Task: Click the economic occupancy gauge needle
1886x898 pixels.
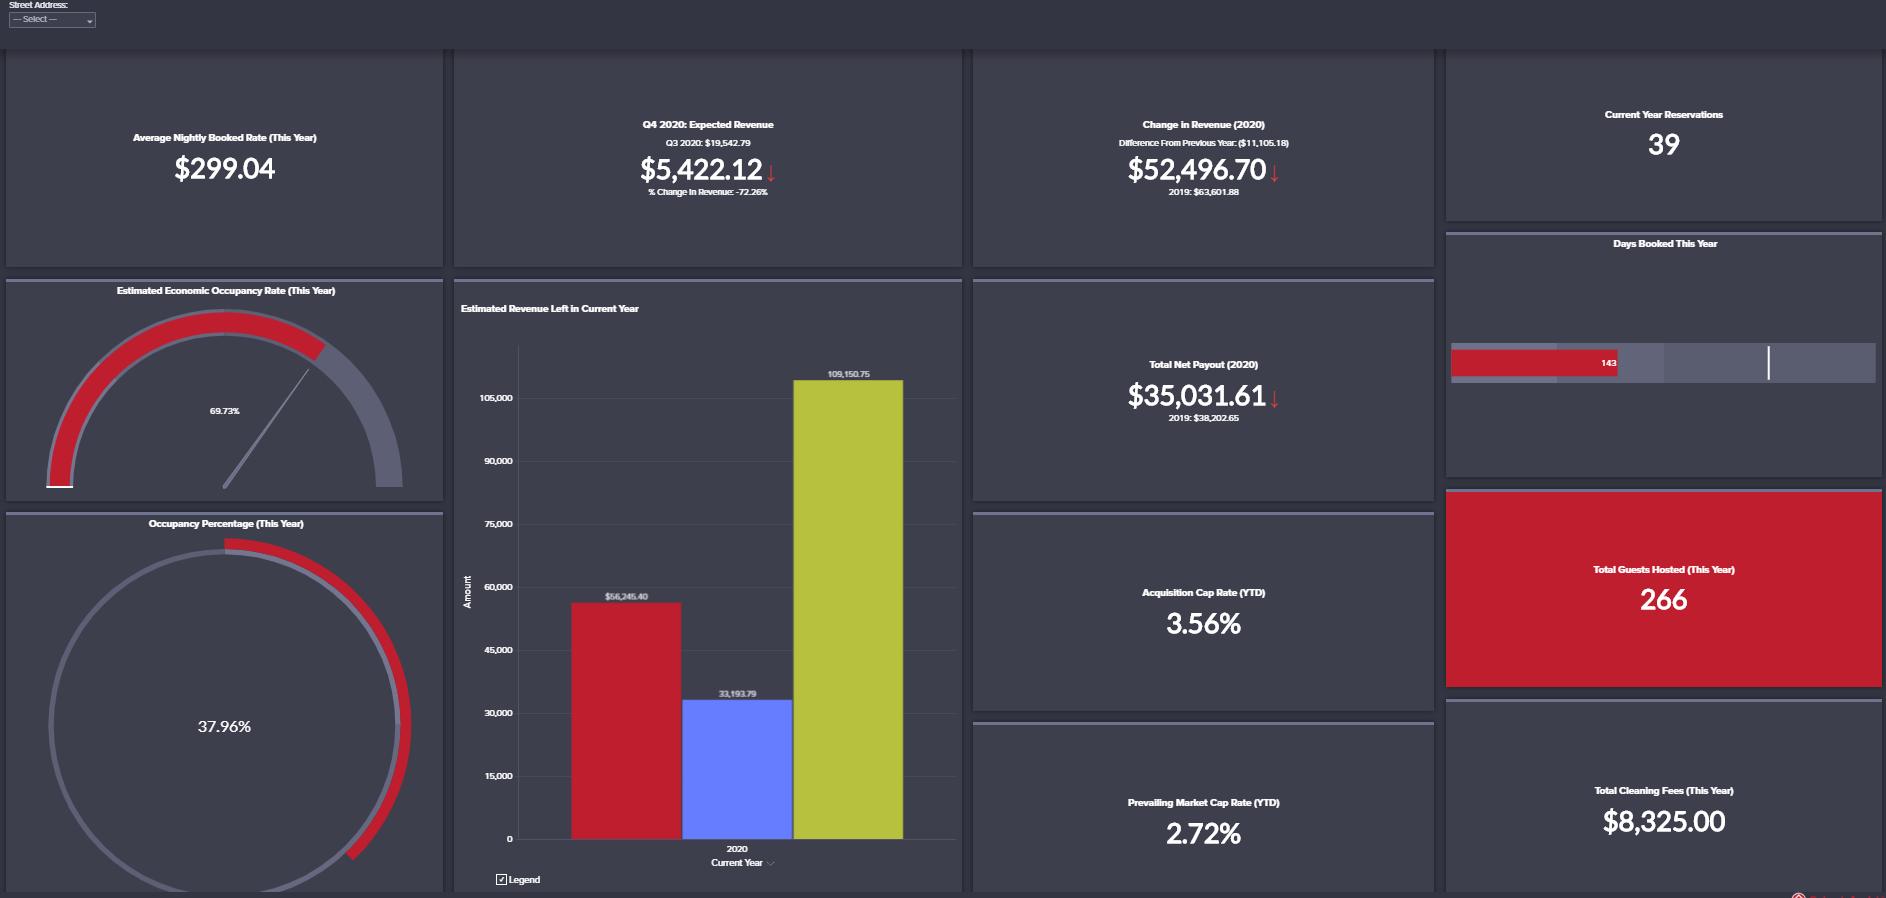Action: pyautogui.click(x=267, y=428)
